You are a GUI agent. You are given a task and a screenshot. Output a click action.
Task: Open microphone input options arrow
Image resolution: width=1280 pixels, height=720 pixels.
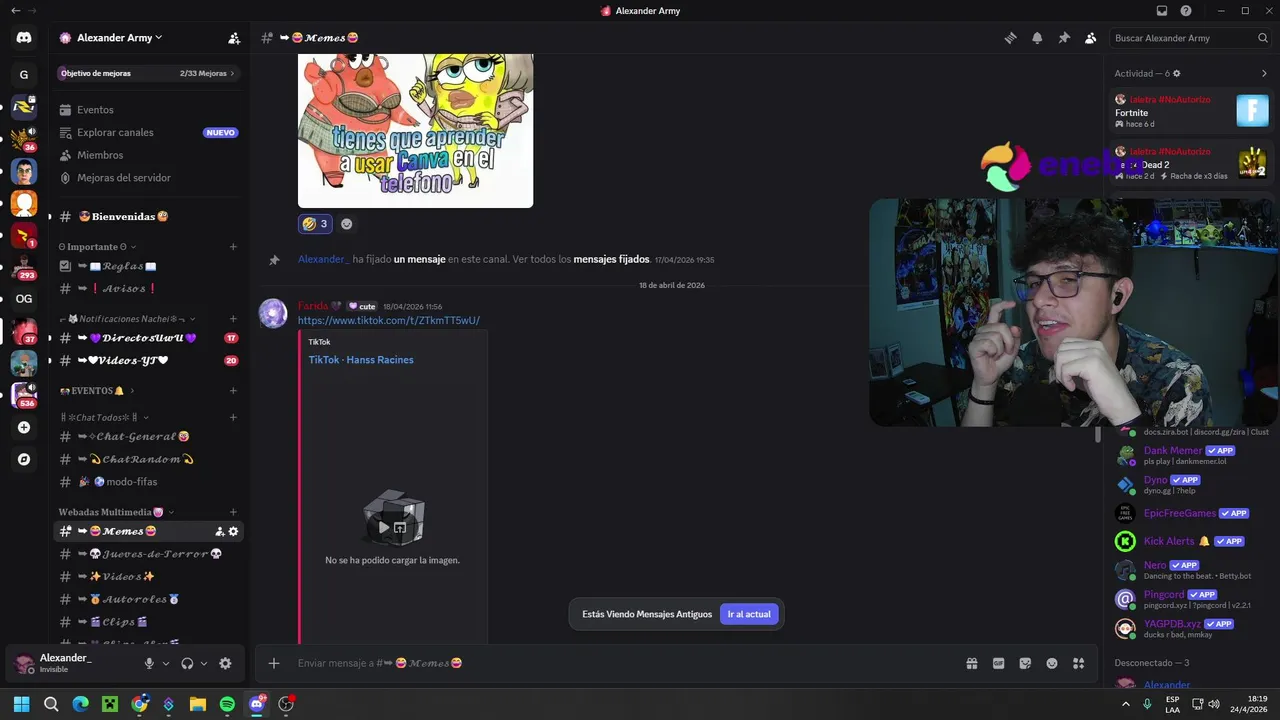point(166,663)
